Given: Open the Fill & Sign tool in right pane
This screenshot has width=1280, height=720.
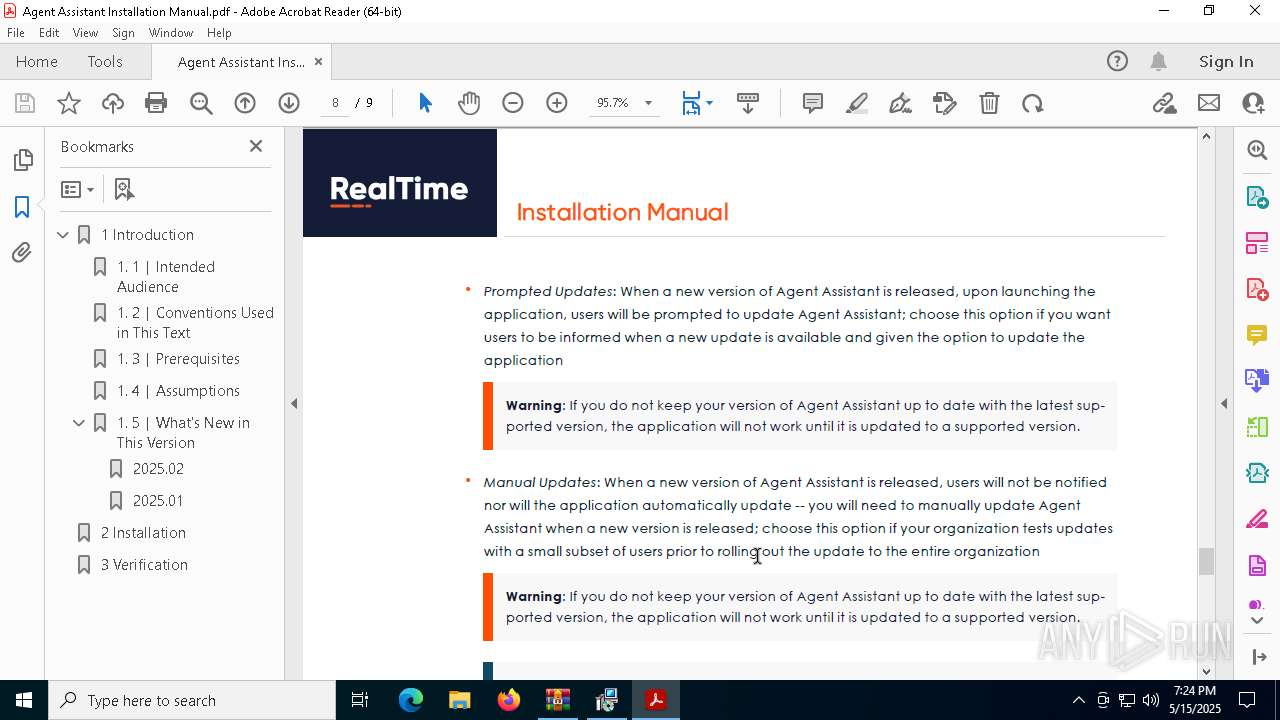Looking at the screenshot, I should (1257, 520).
